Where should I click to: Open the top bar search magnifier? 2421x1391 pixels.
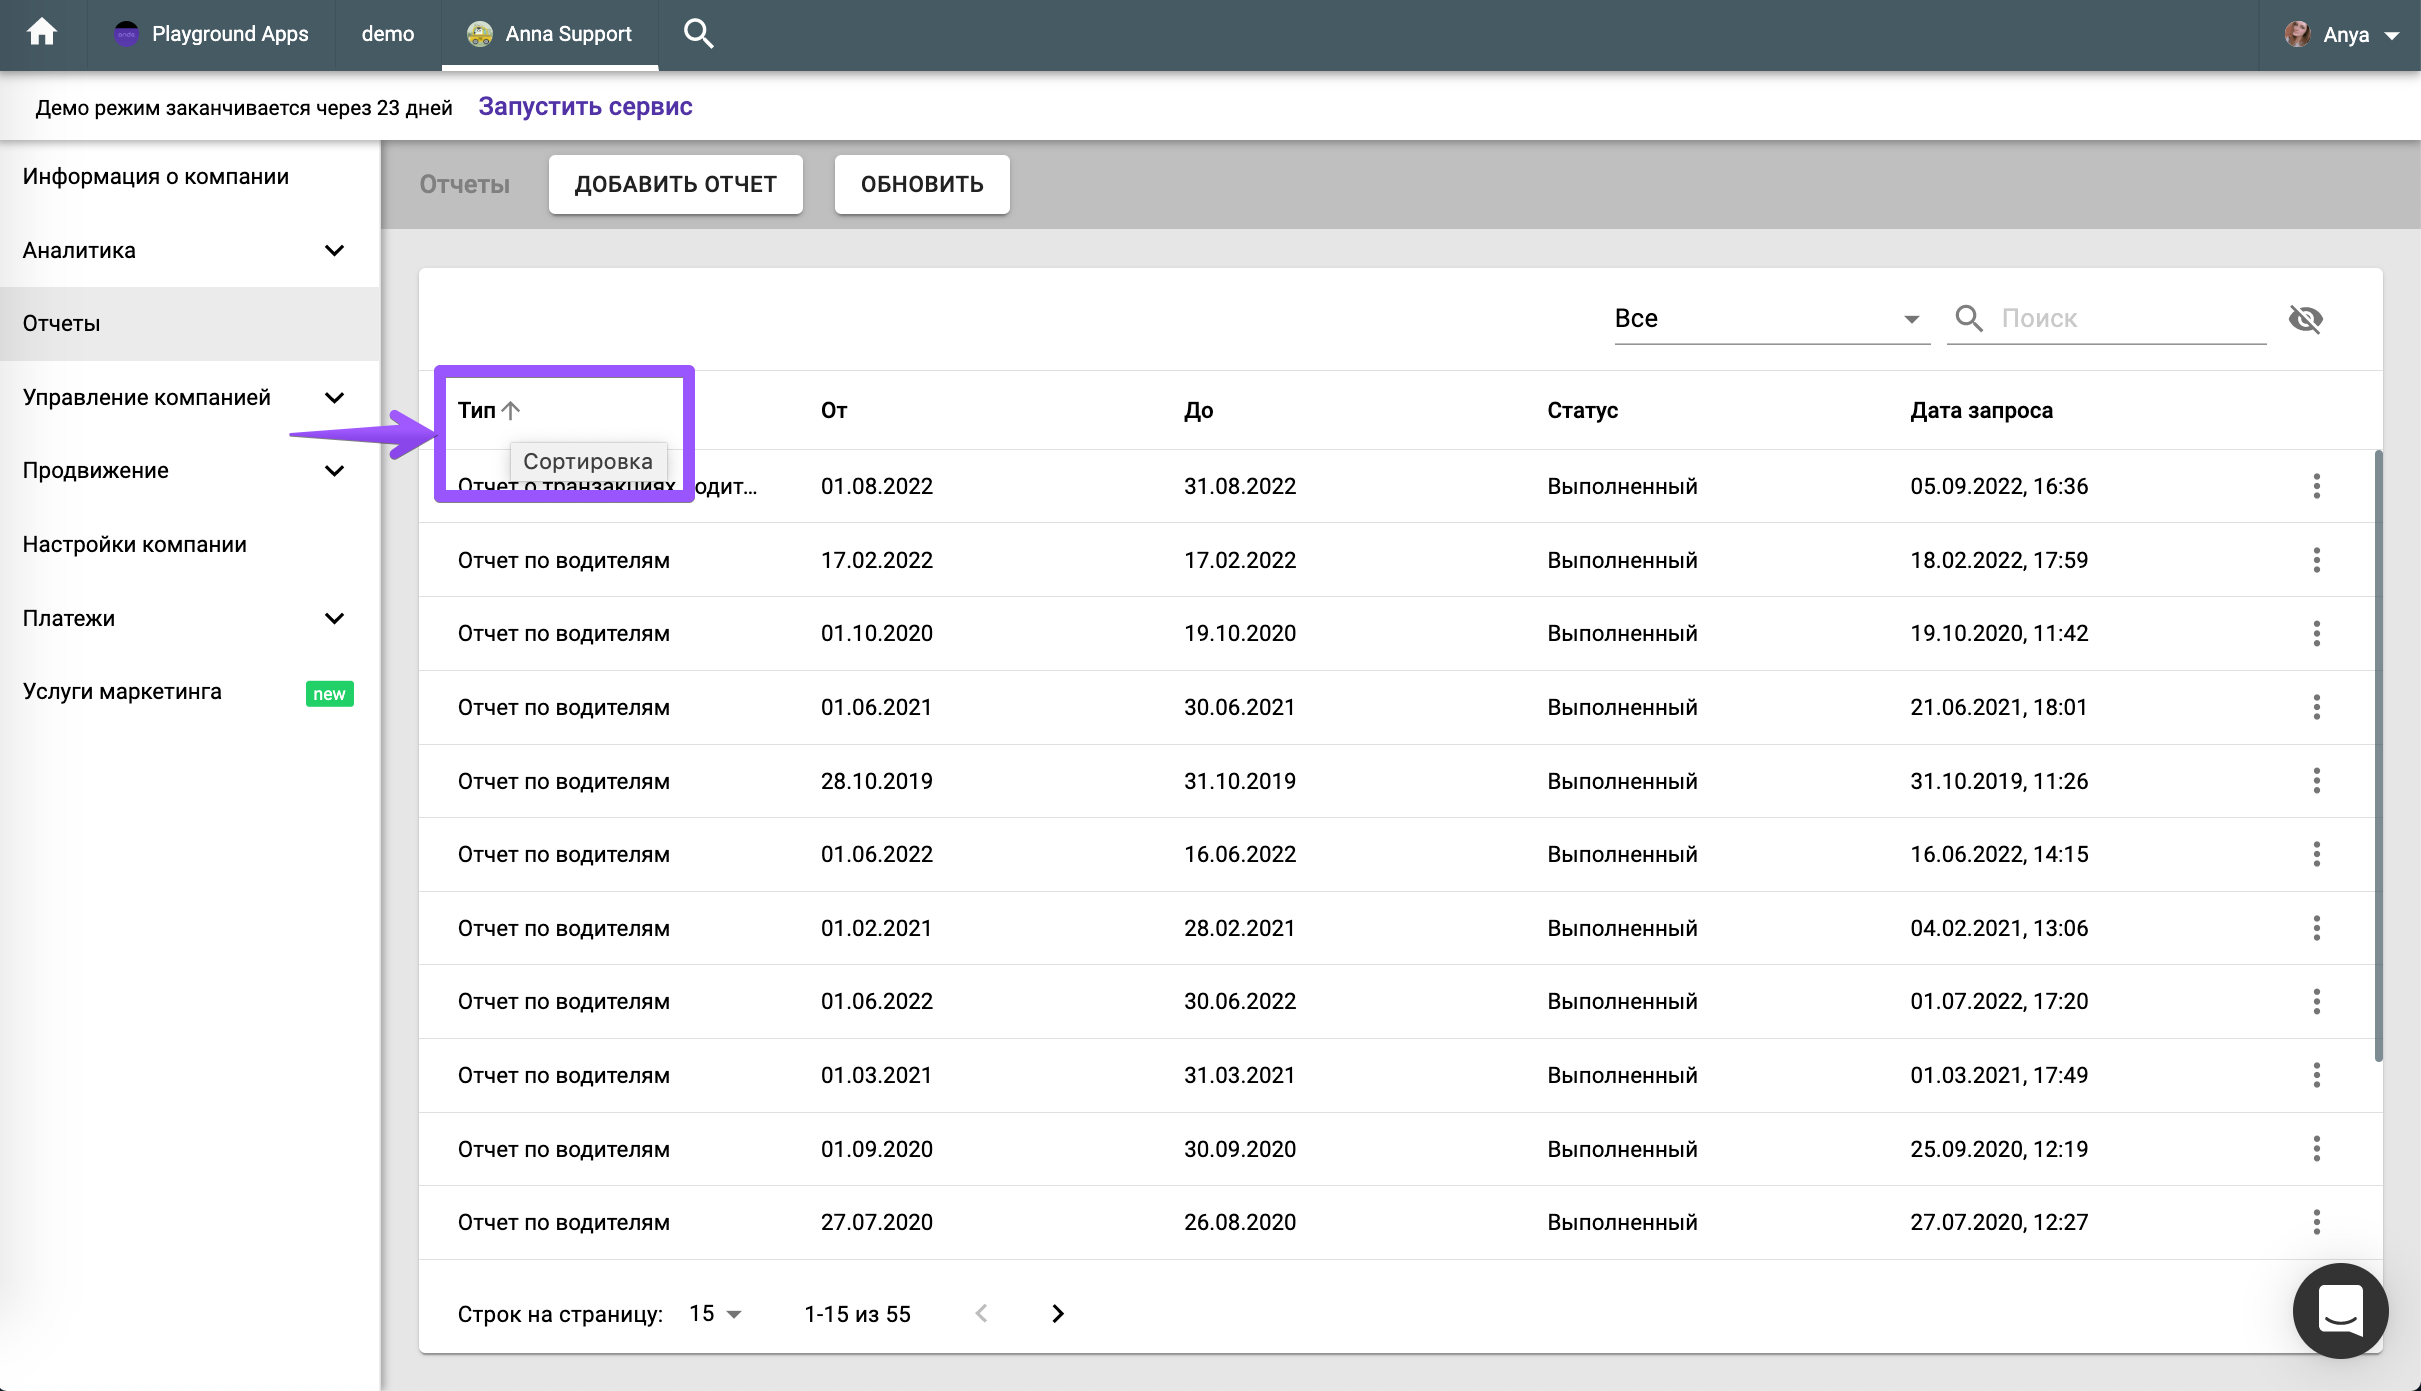pyautogui.click(x=698, y=34)
